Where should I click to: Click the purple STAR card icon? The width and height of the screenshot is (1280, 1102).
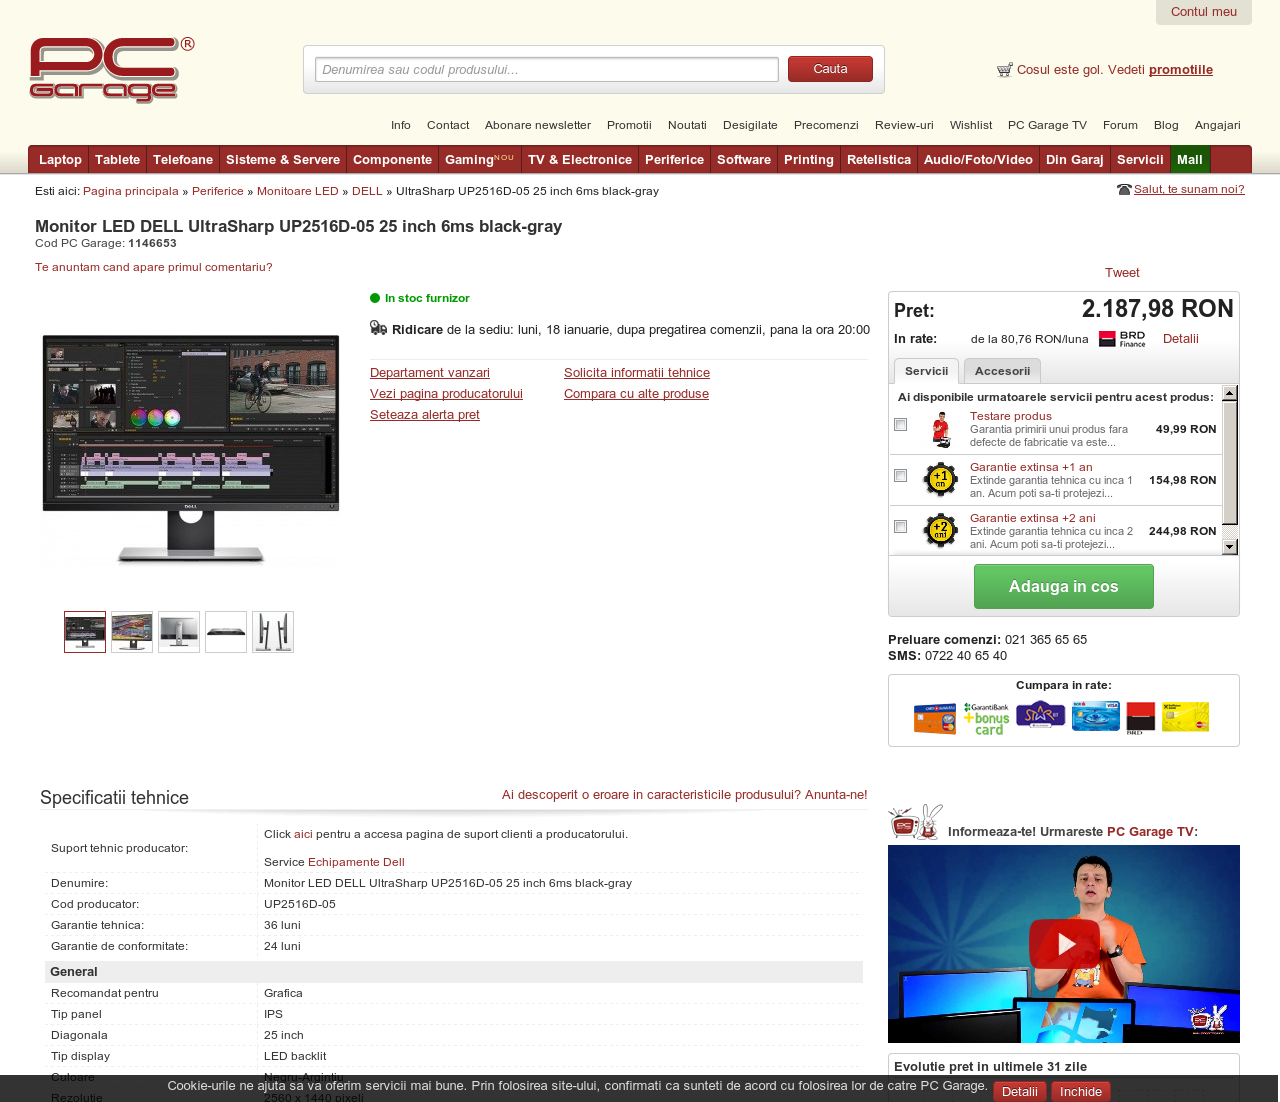[1041, 716]
